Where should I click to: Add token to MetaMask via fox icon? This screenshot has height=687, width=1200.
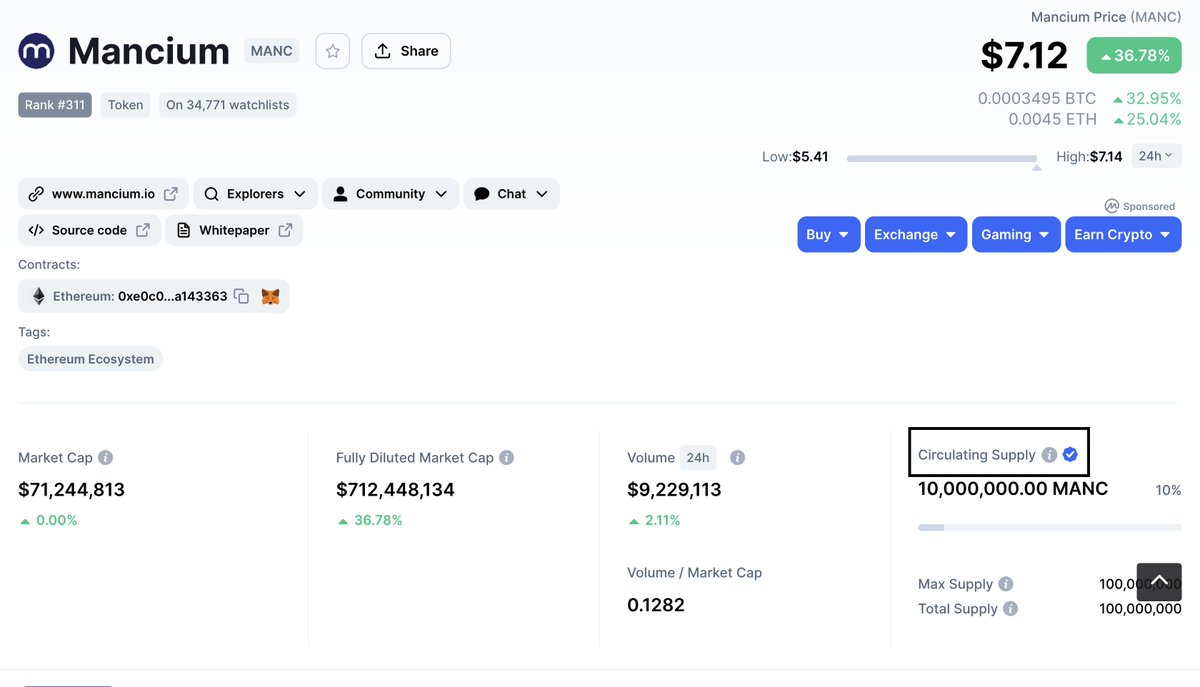(270, 296)
